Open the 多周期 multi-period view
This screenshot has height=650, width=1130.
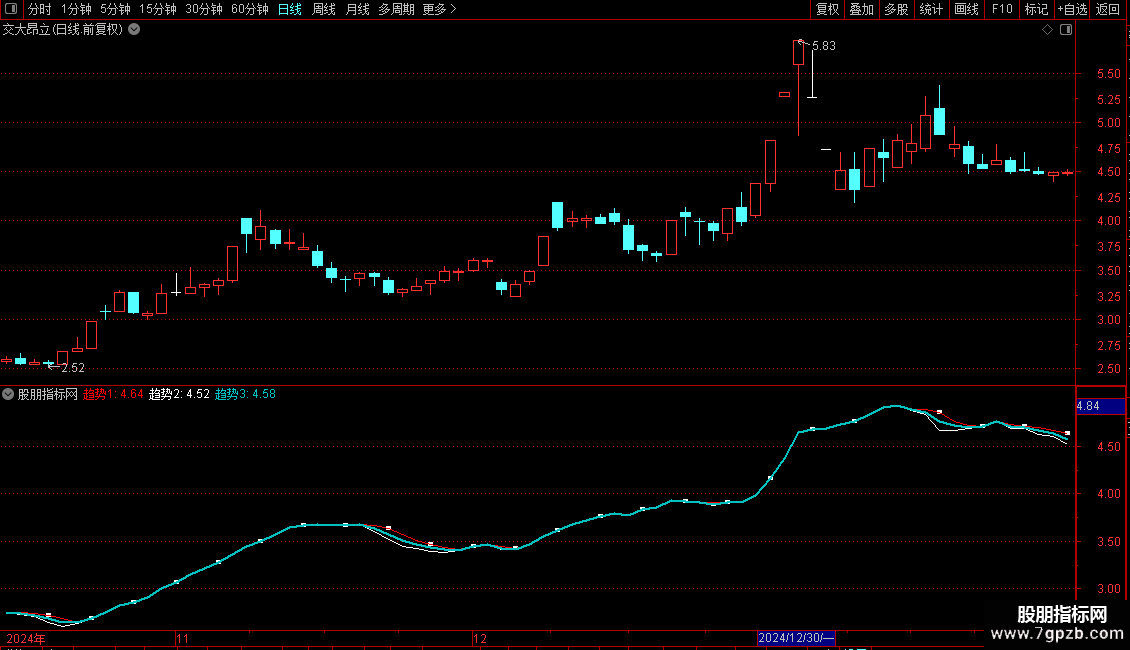click(396, 9)
